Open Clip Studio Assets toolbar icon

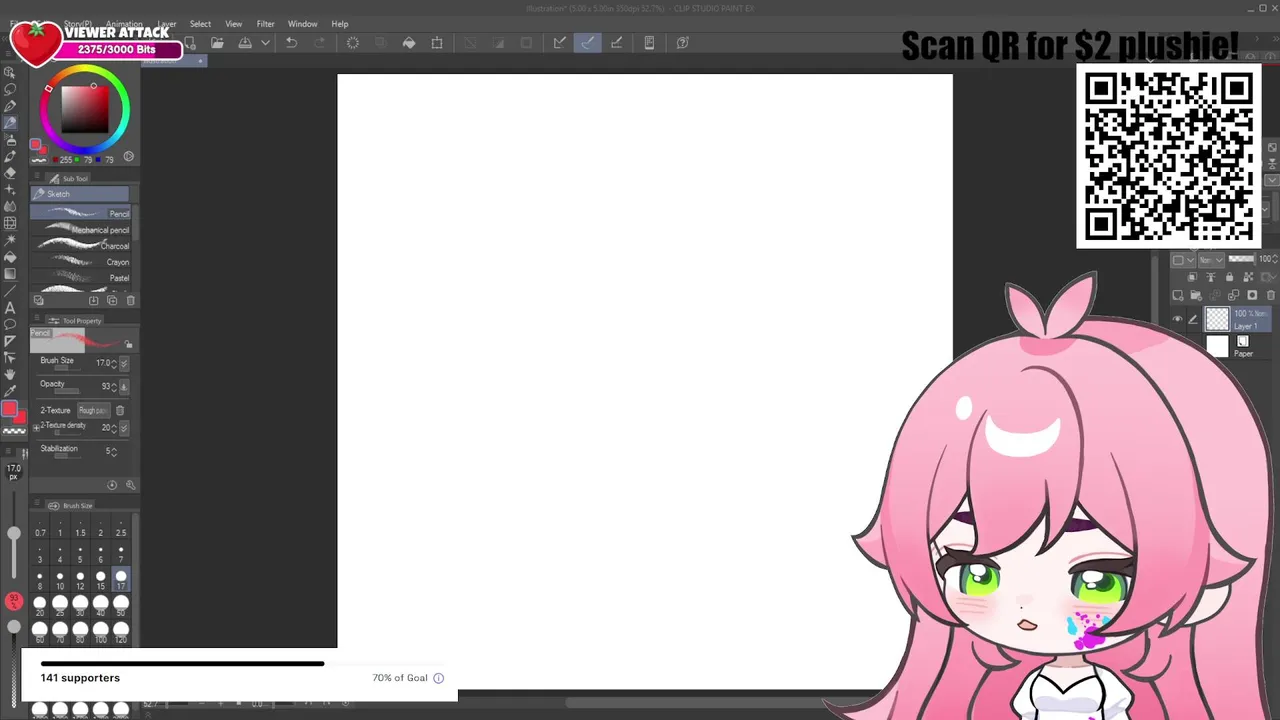coord(649,43)
